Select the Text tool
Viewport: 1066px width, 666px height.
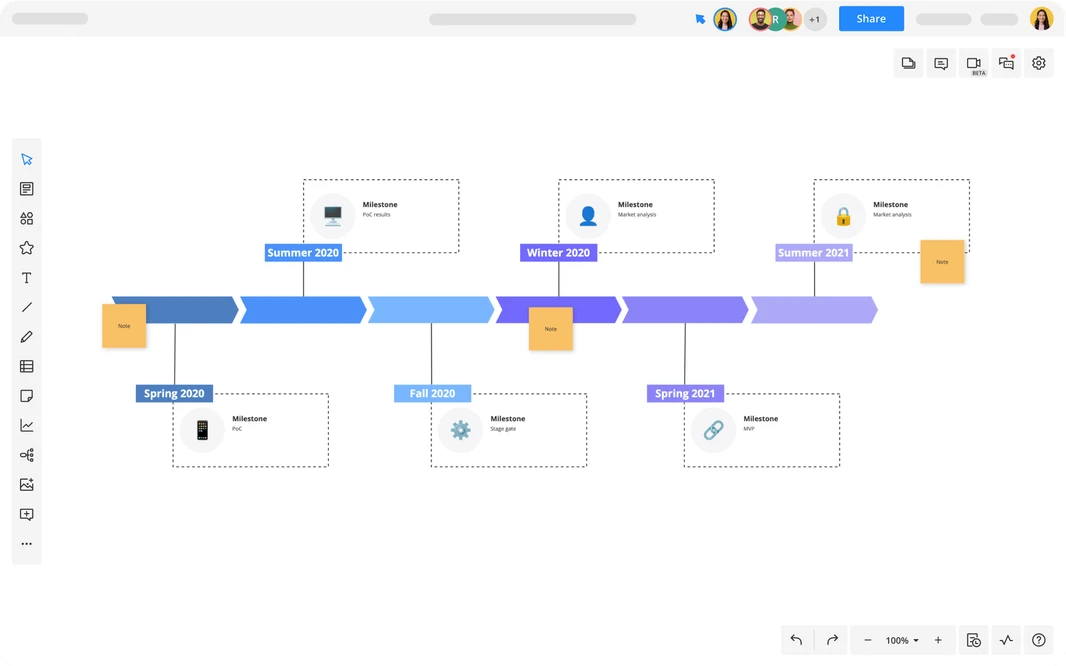coord(27,277)
